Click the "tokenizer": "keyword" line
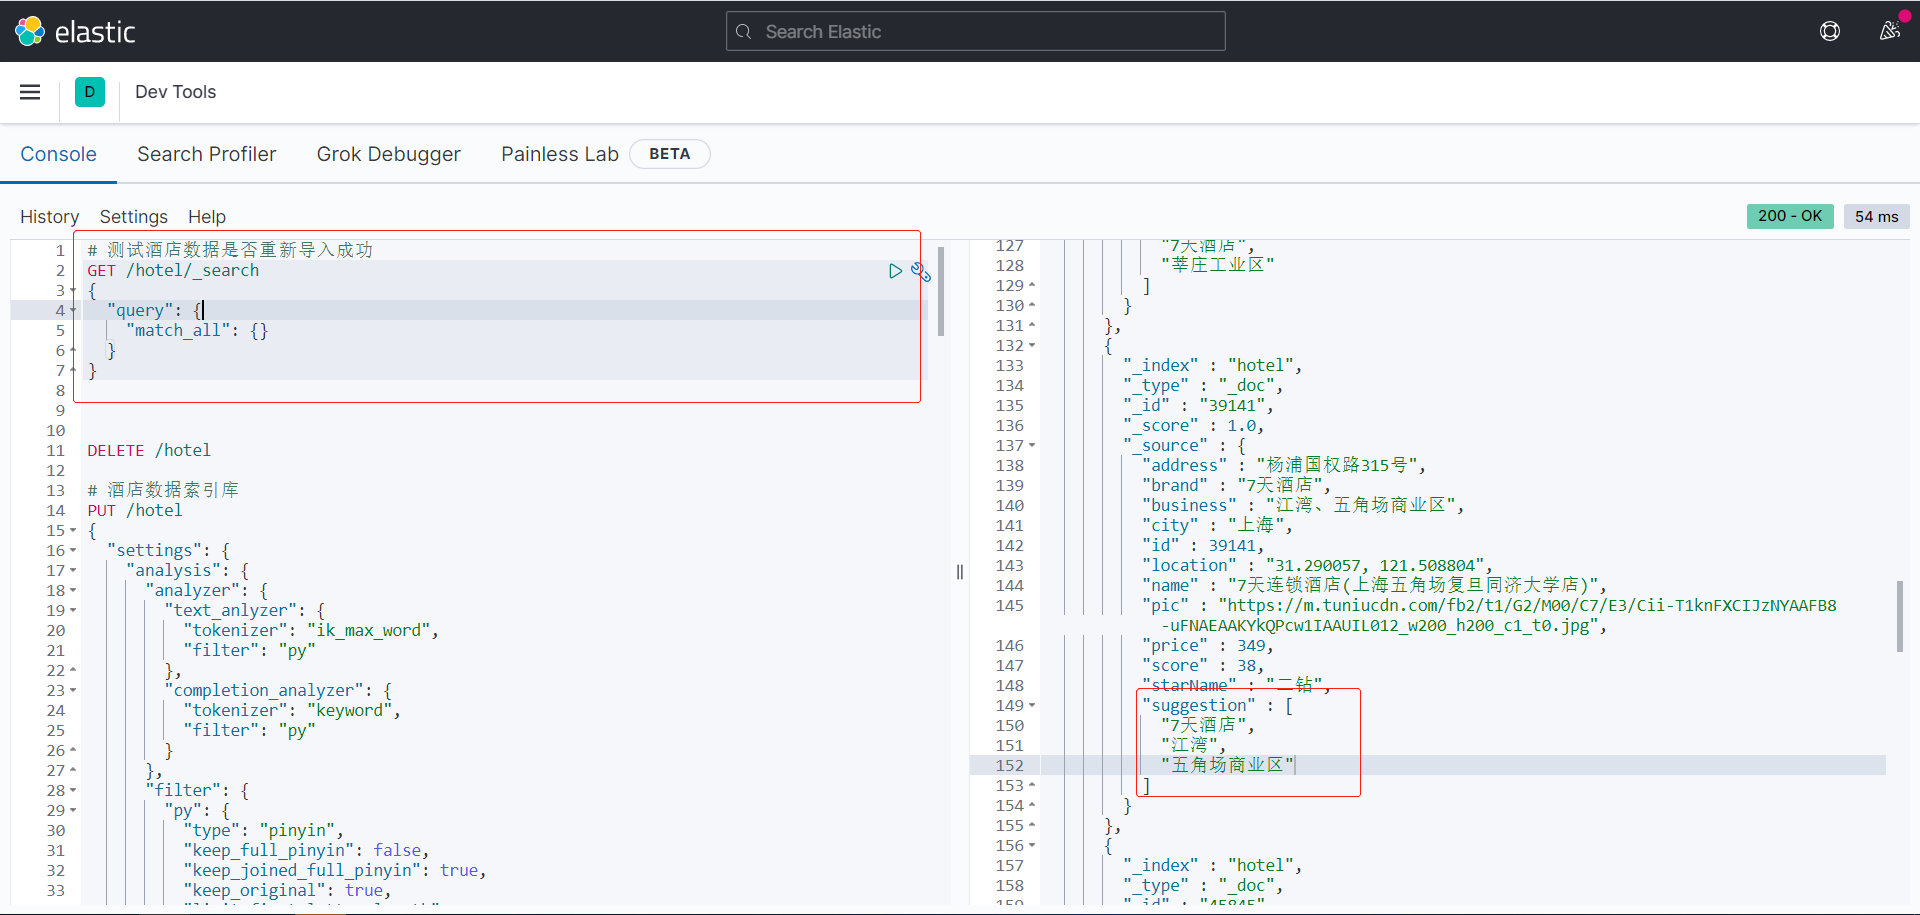The height and width of the screenshot is (915, 1920). point(292,710)
